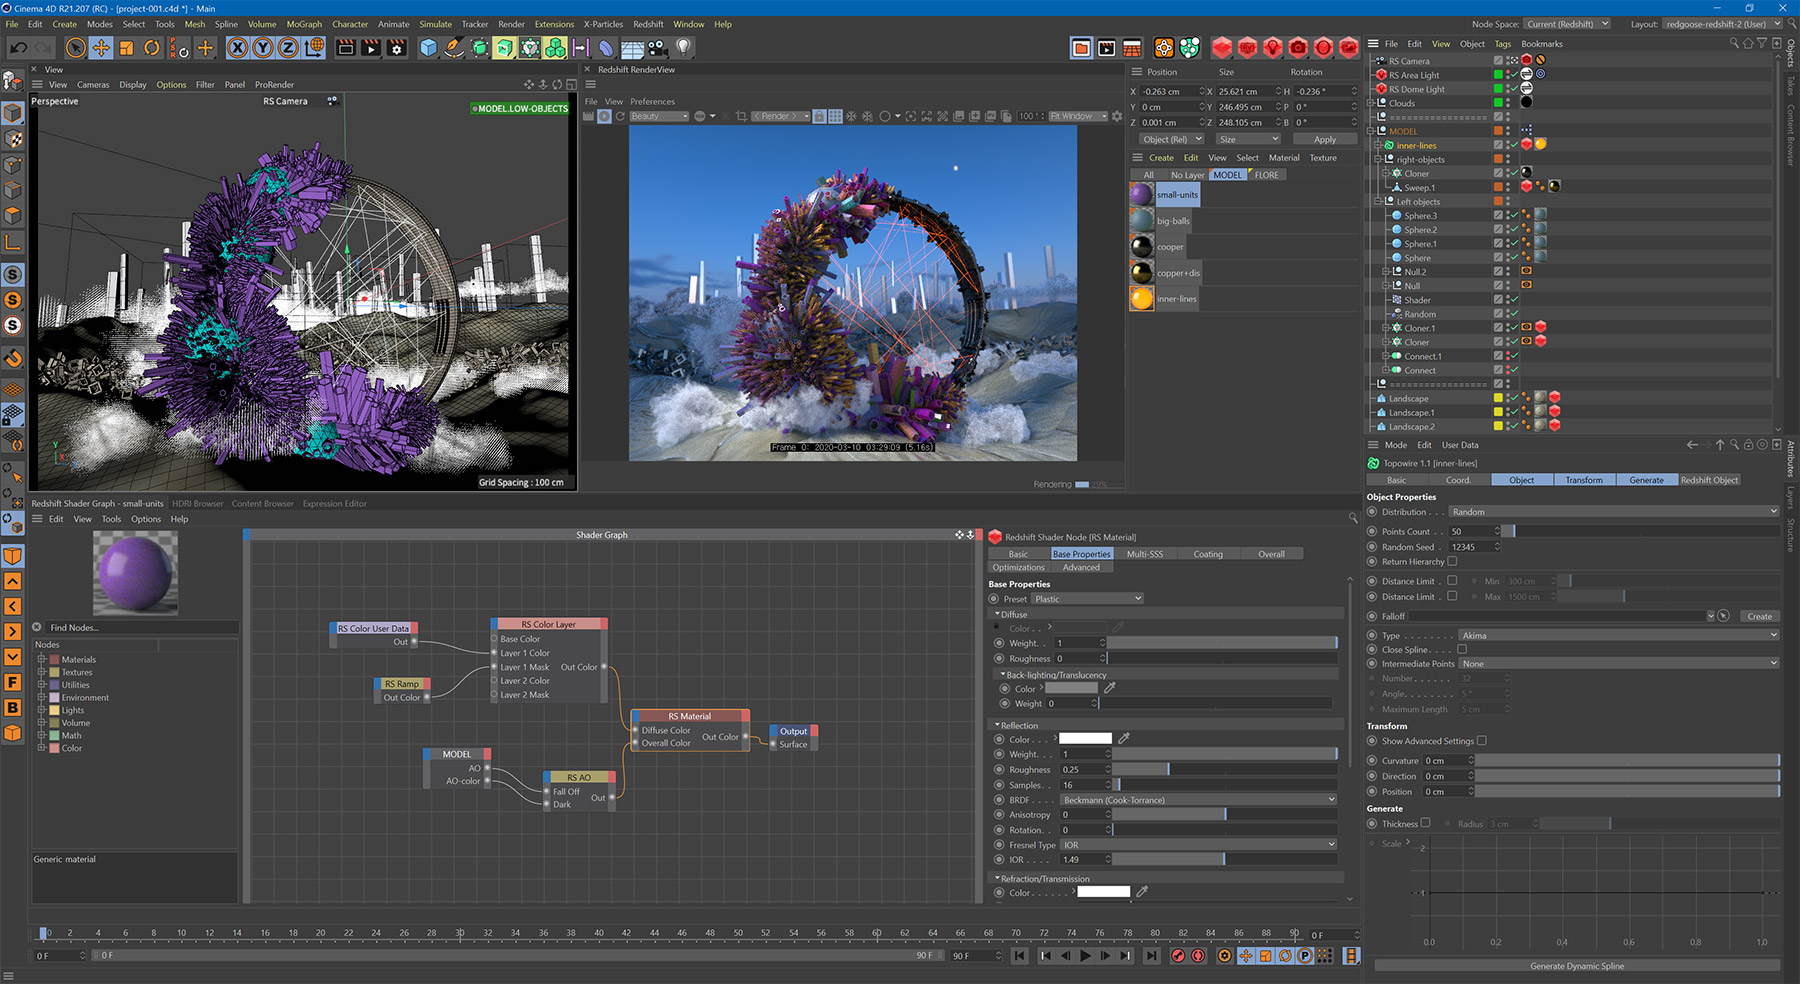Screen dimensions: 1800x984
Task: Select the Rotate tool in the top toolbar
Action: coord(152,47)
